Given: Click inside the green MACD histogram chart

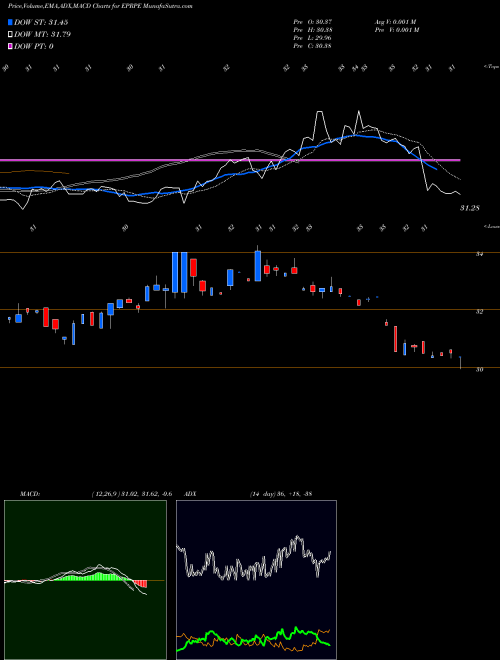Looking at the screenshot, I should [x=85, y=580].
